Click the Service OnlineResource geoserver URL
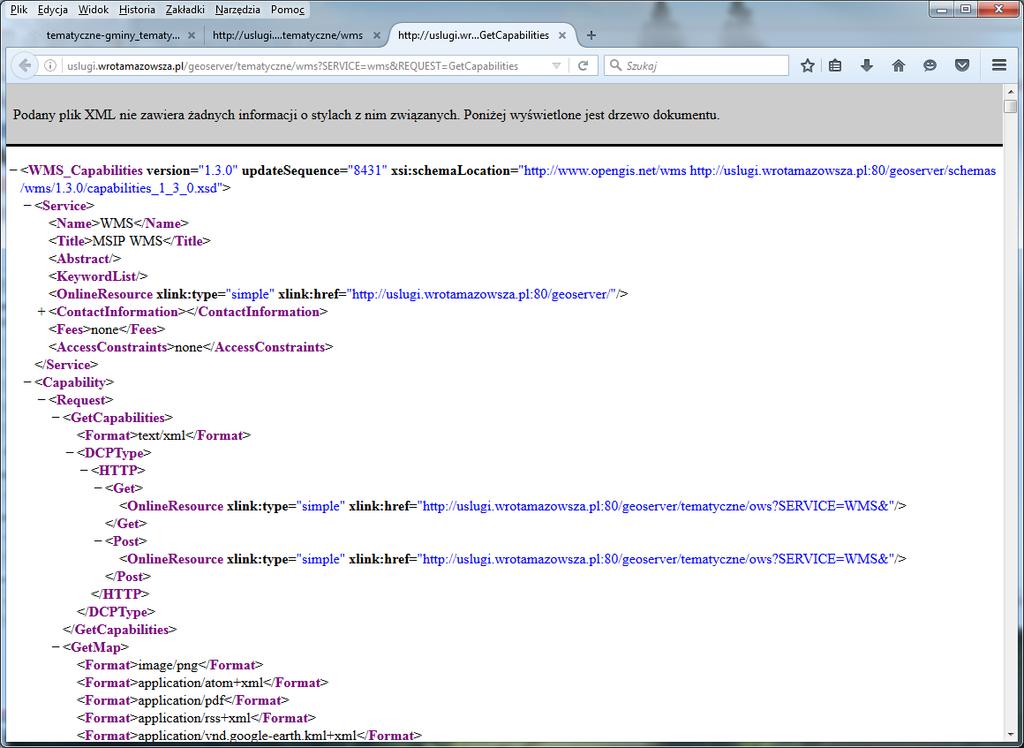 (483, 294)
